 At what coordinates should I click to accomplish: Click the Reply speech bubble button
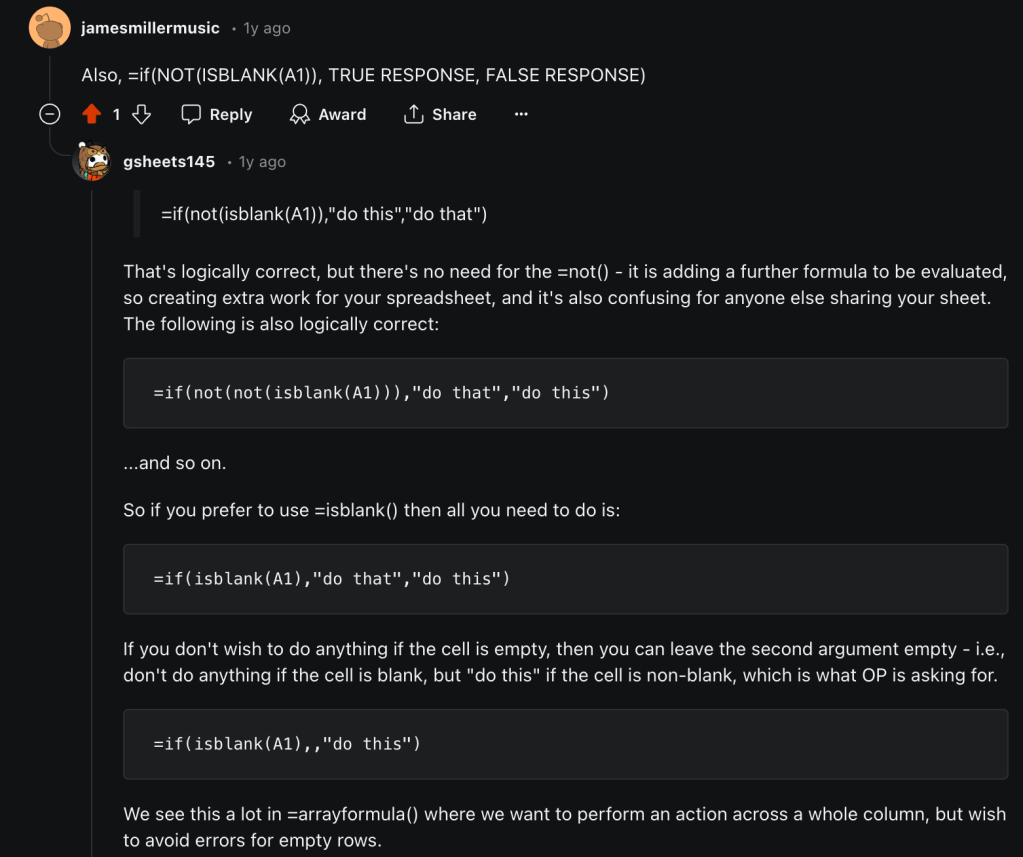click(x=217, y=115)
